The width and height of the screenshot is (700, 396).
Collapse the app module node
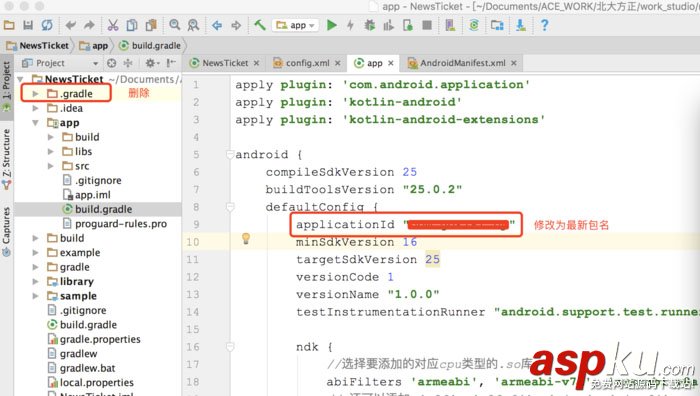click(35, 123)
